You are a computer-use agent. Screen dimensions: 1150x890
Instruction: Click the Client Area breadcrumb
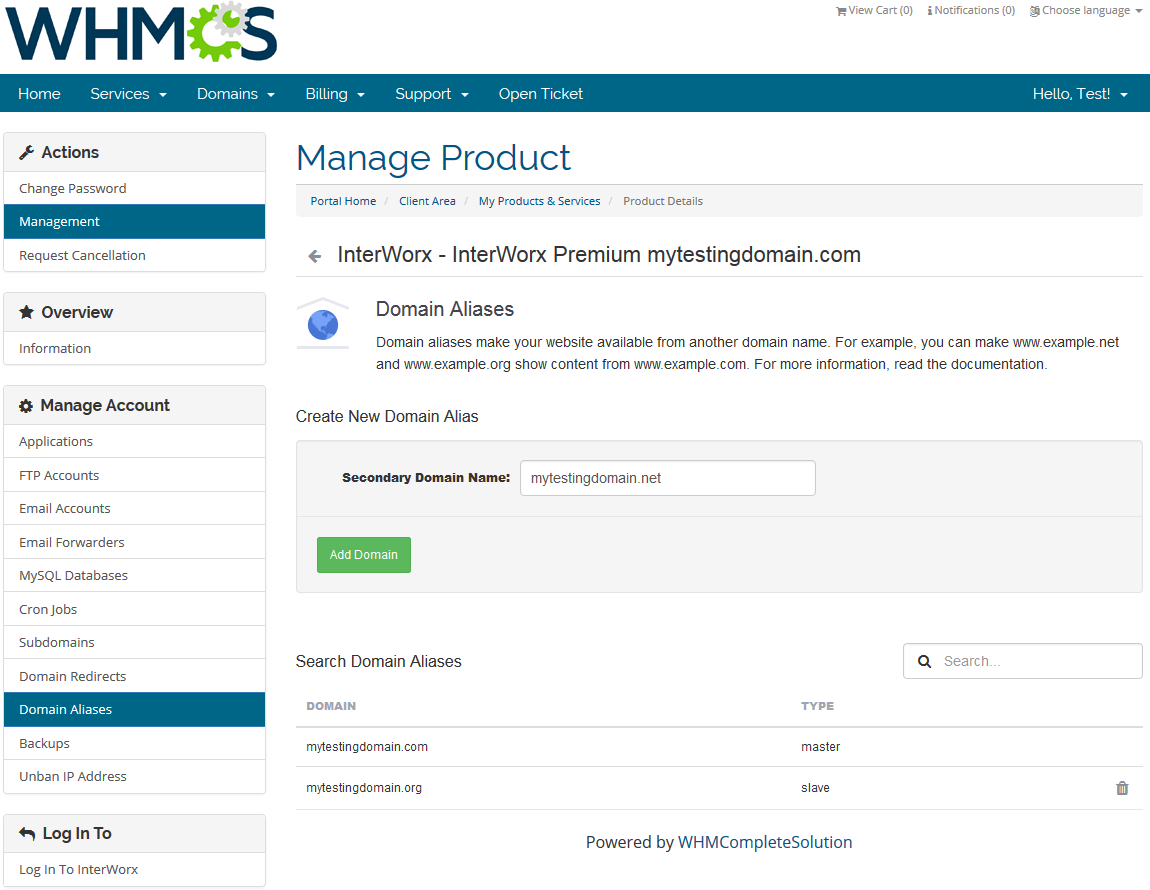(x=427, y=201)
